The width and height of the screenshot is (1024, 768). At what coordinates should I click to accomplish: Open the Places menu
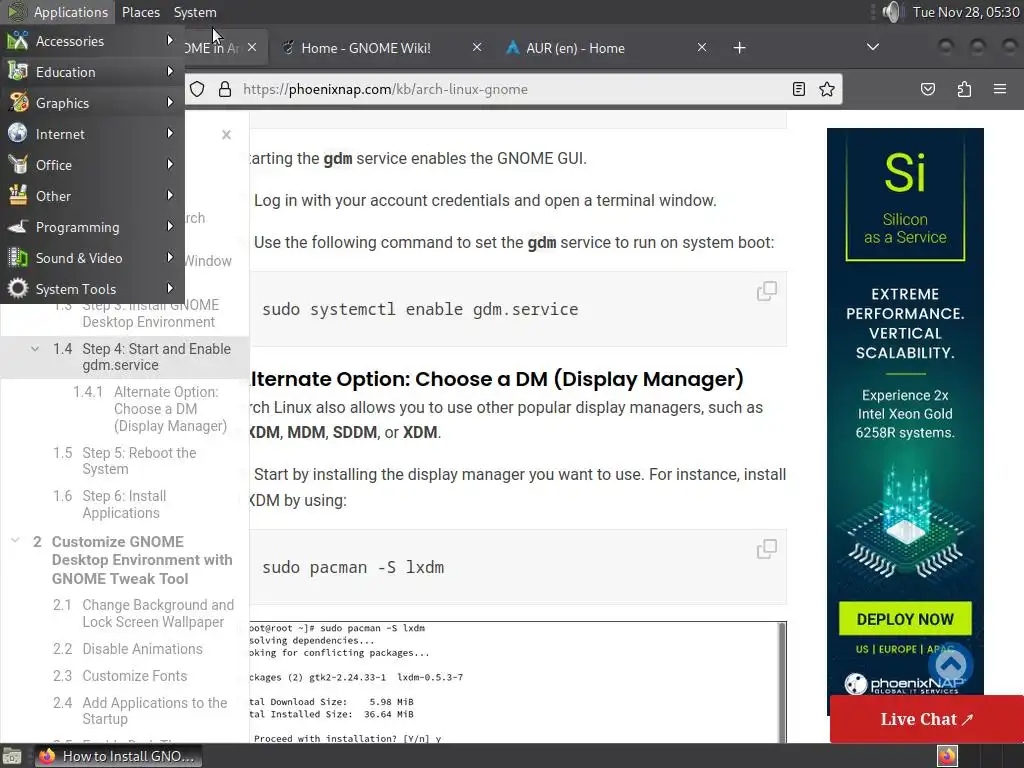140,12
